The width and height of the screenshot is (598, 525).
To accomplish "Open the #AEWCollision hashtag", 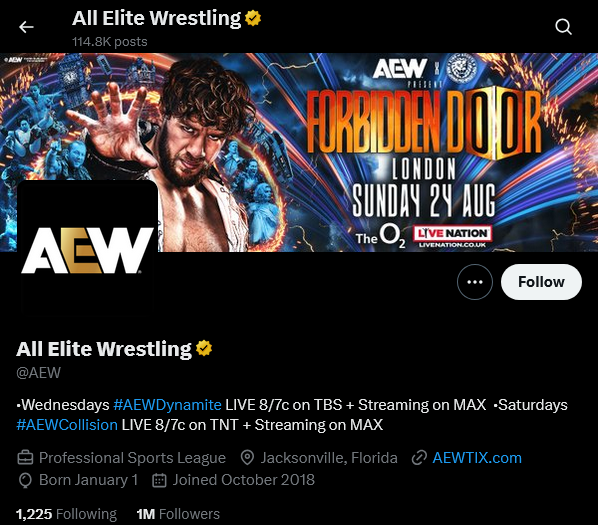I will pos(67,425).
